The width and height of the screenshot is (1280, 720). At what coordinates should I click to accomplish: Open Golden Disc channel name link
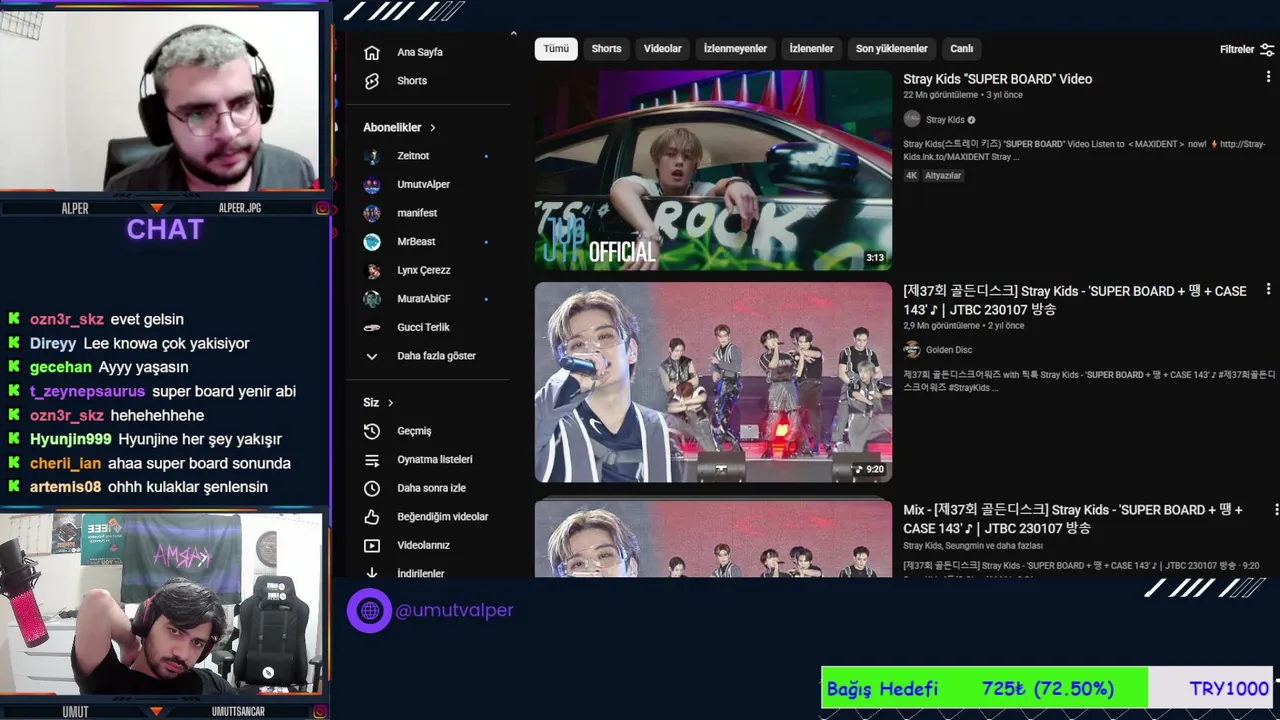[x=949, y=350]
